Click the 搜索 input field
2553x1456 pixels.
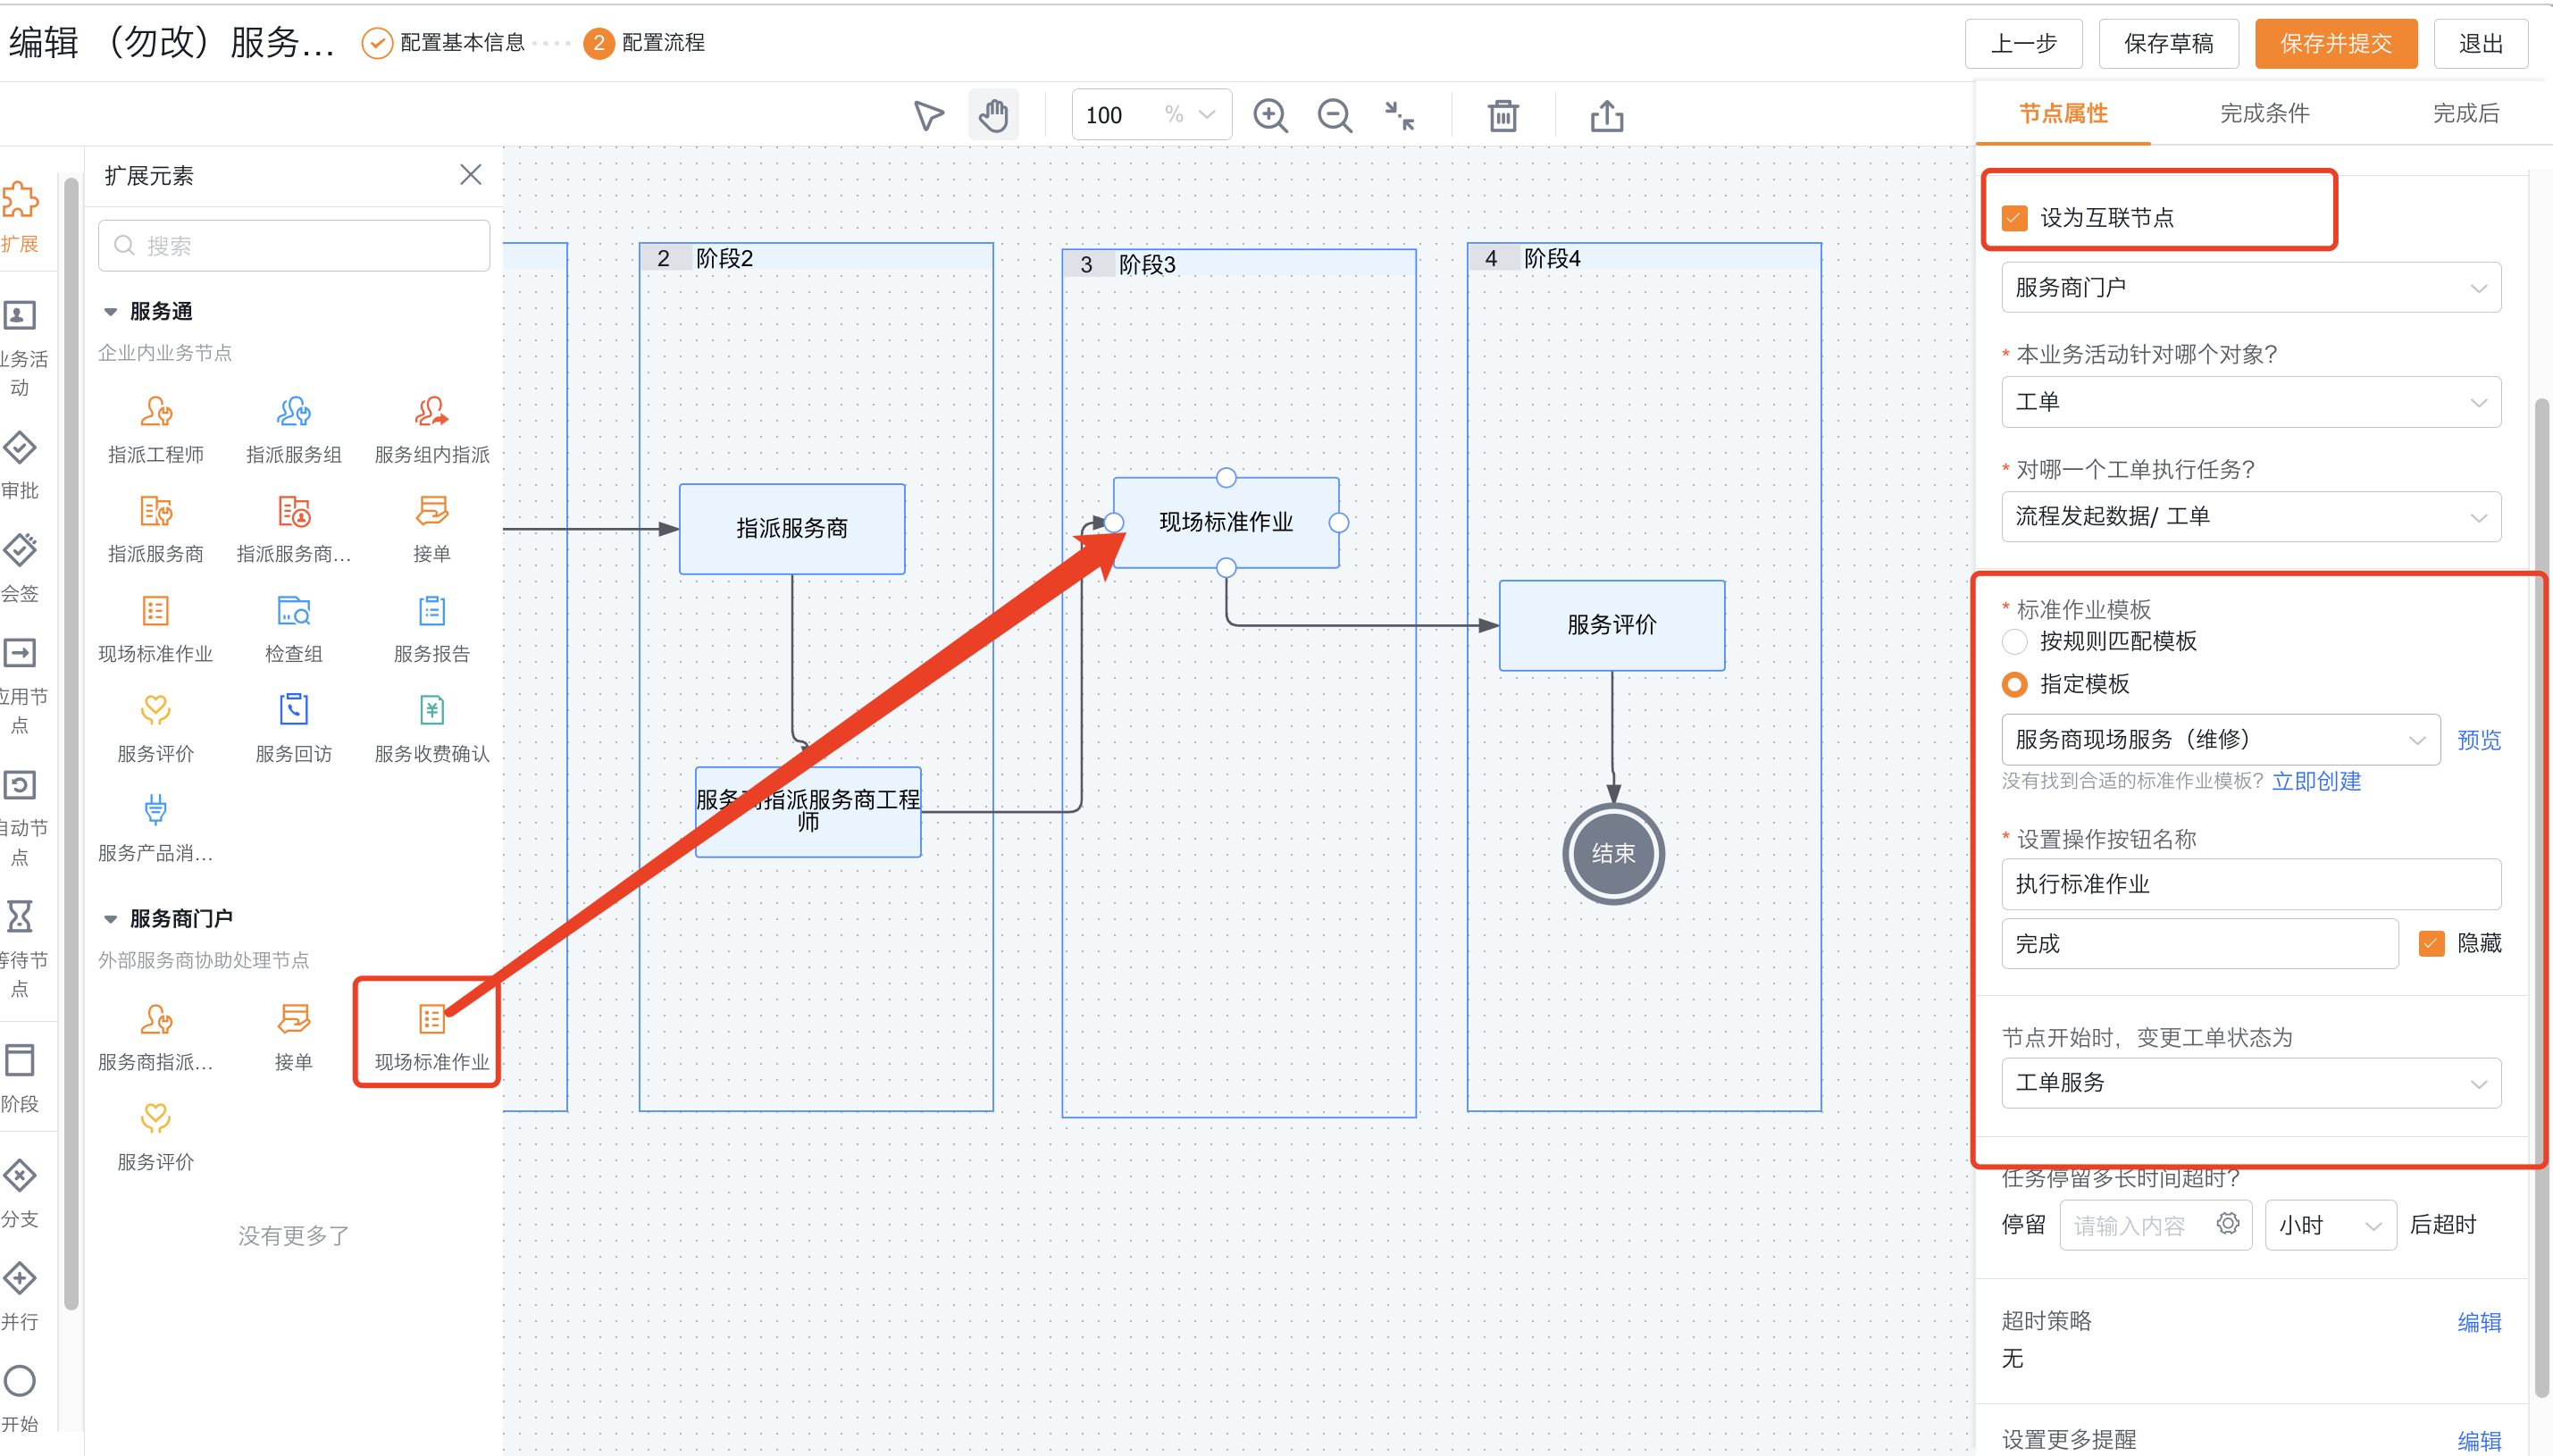point(294,246)
